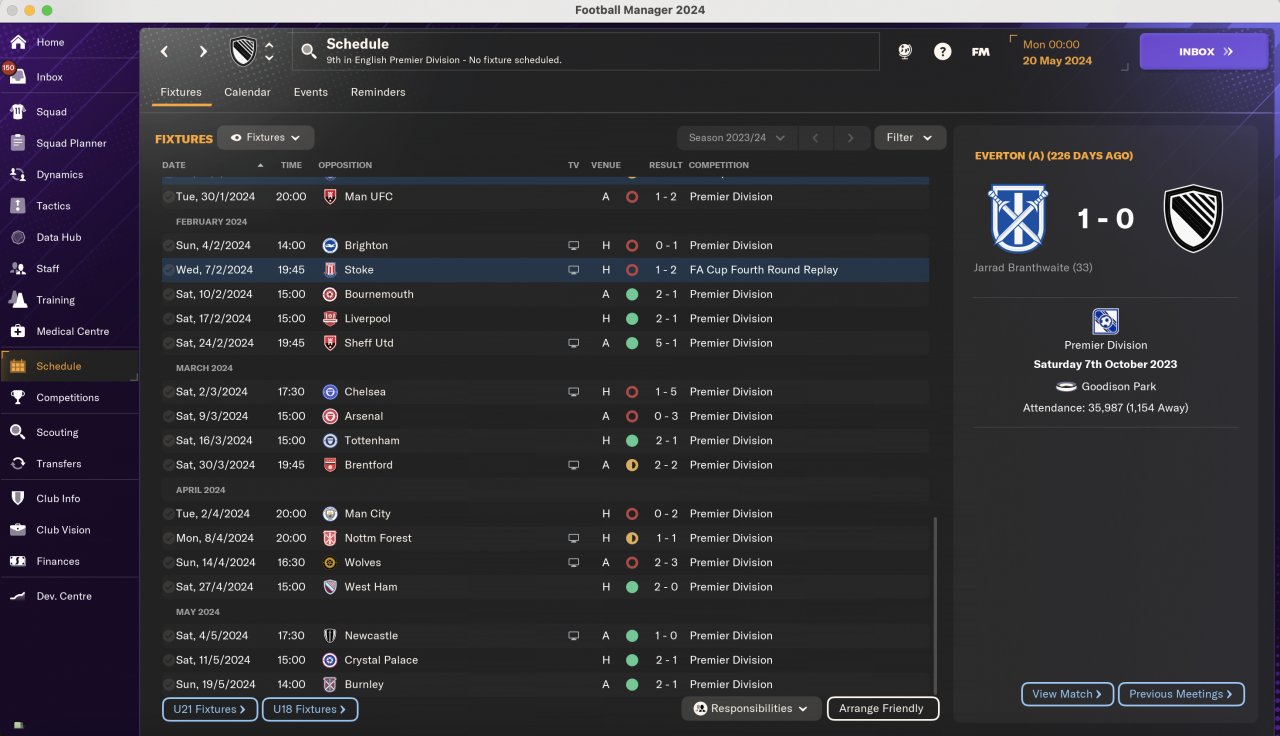The width and height of the screenshot is (1280, 736).
Task: Switch to the Calendar tab
Action: click(x=247, y=92)
